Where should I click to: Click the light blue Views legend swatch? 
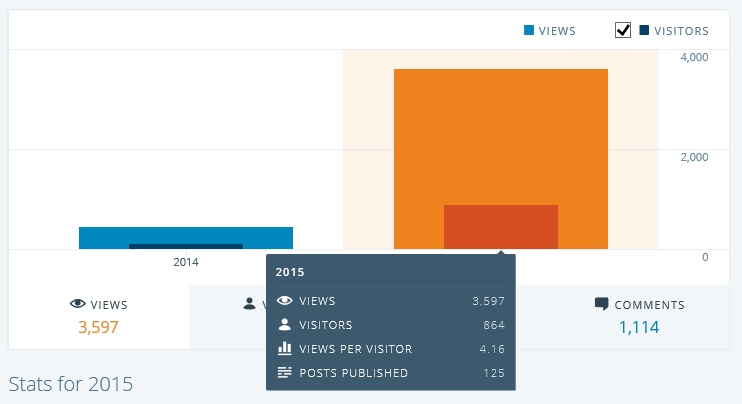pyautogui.click(x=529, y=31)
